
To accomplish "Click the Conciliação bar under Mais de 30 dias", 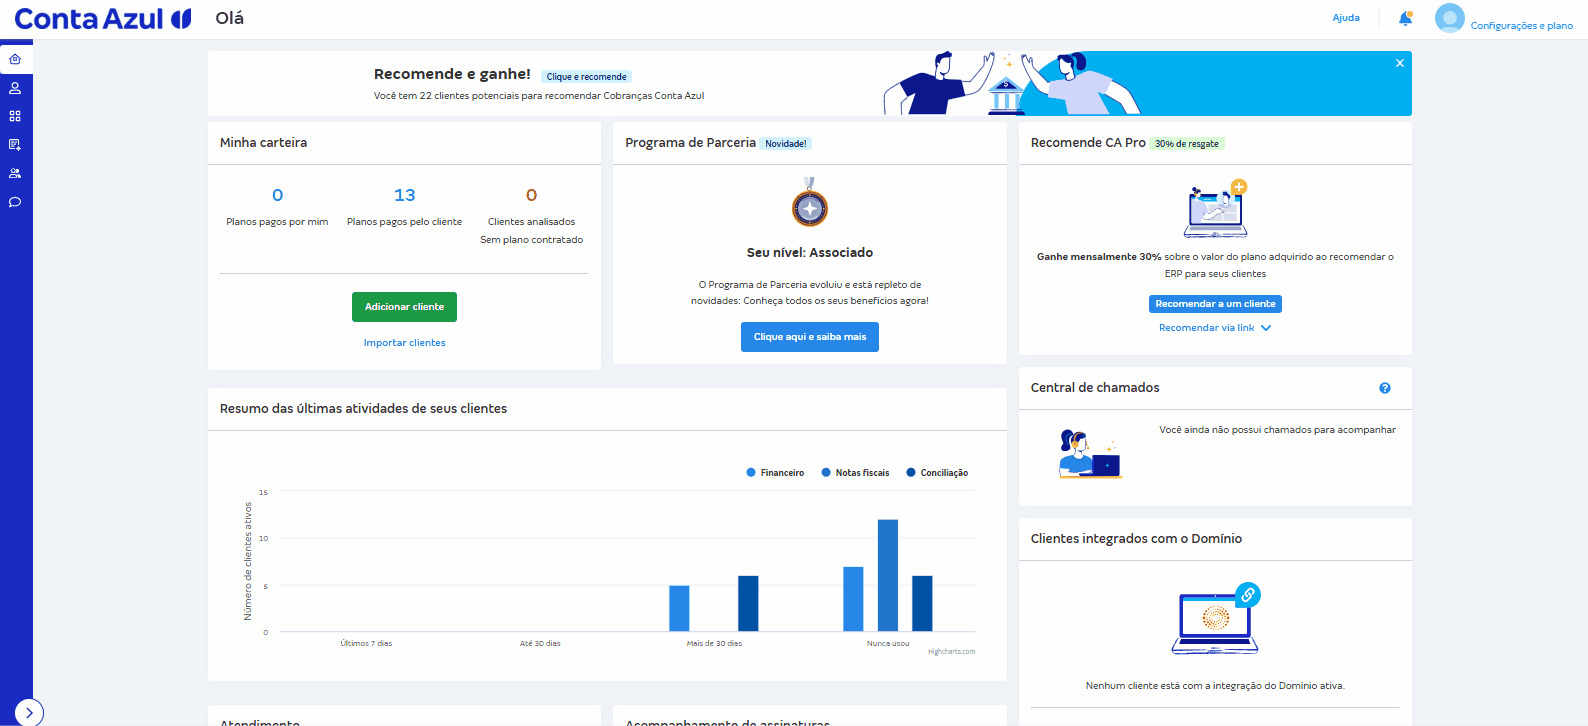I will pos(748,603).
